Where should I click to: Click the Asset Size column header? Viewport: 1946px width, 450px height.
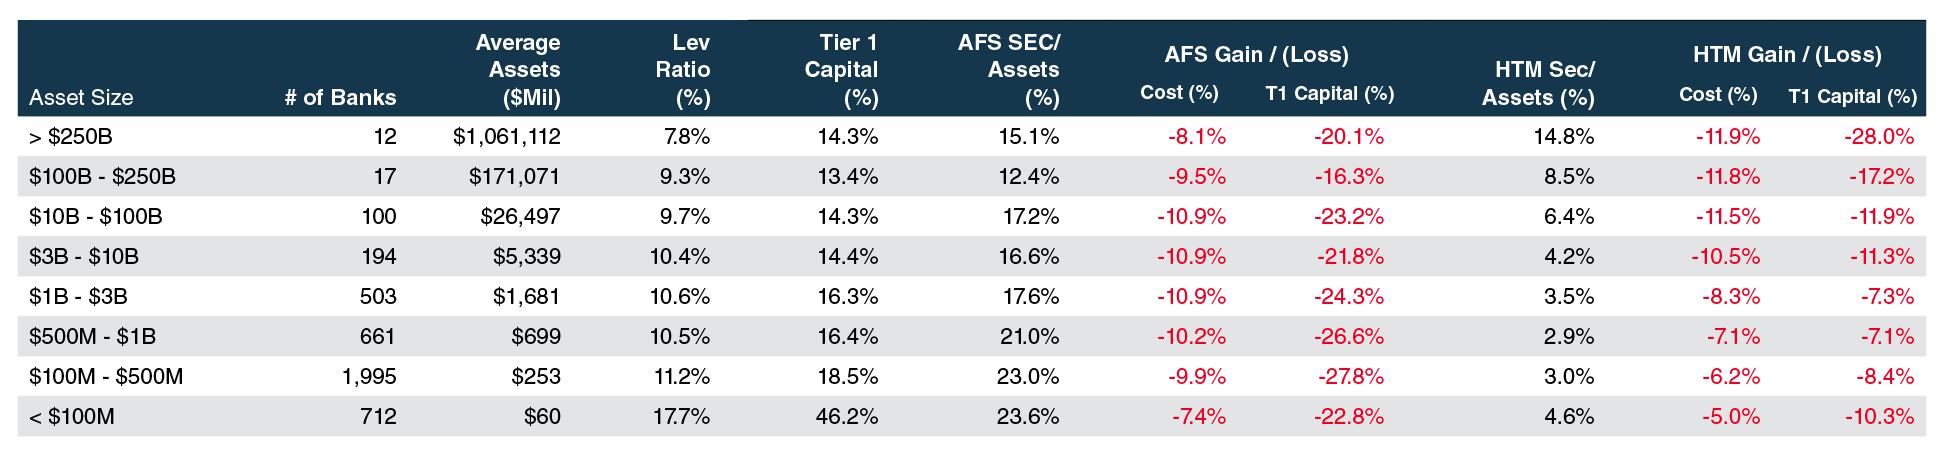(x=81, y=98)
